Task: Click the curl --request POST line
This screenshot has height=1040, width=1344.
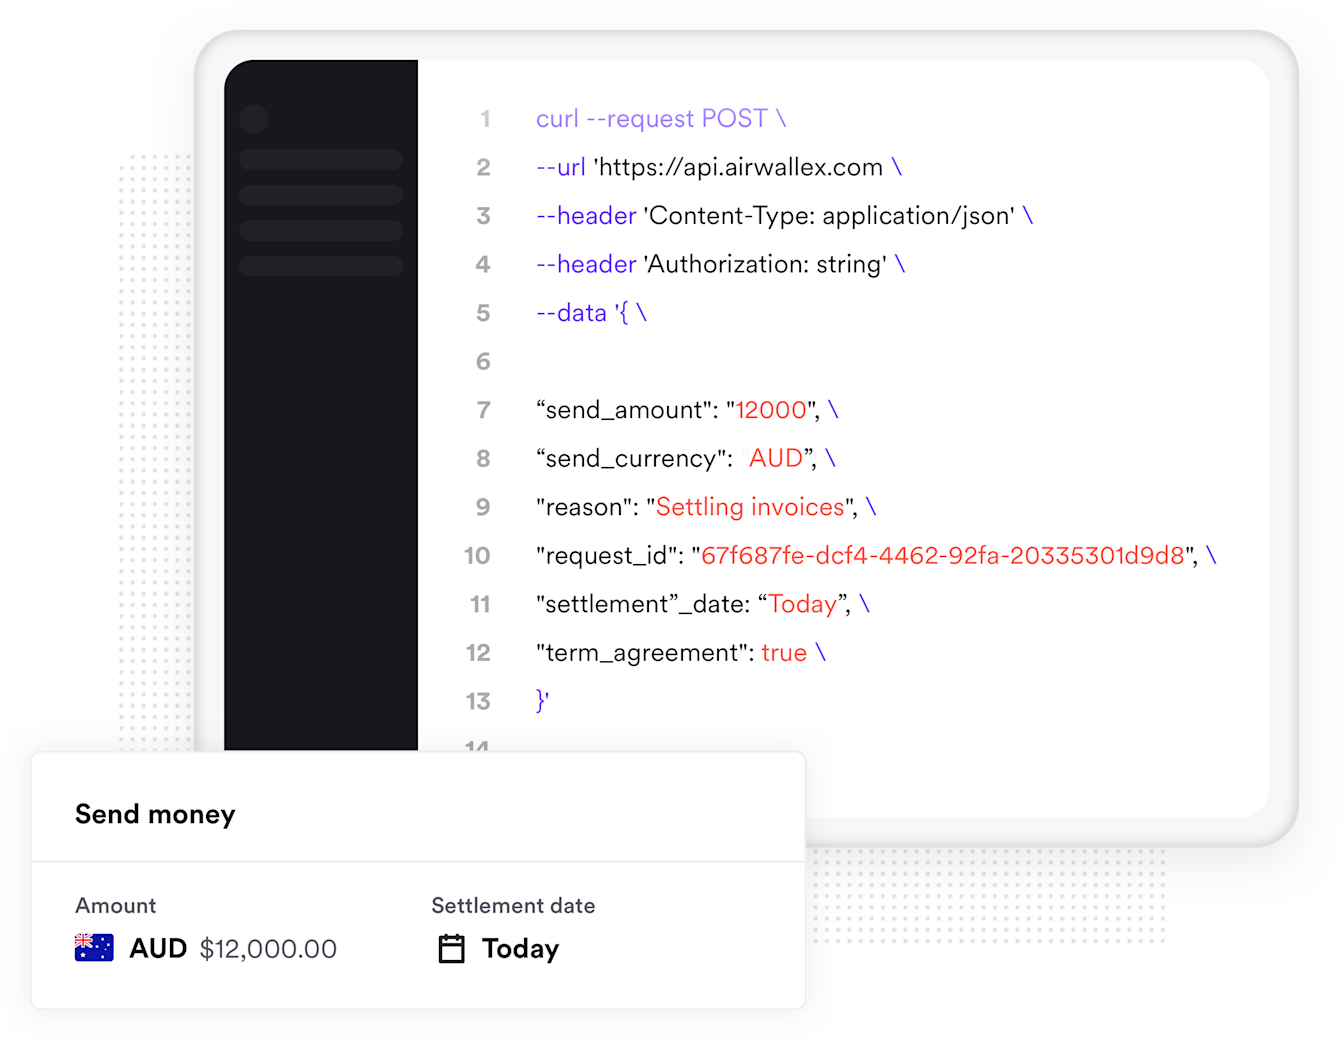Action: click(x=661, y=119)
